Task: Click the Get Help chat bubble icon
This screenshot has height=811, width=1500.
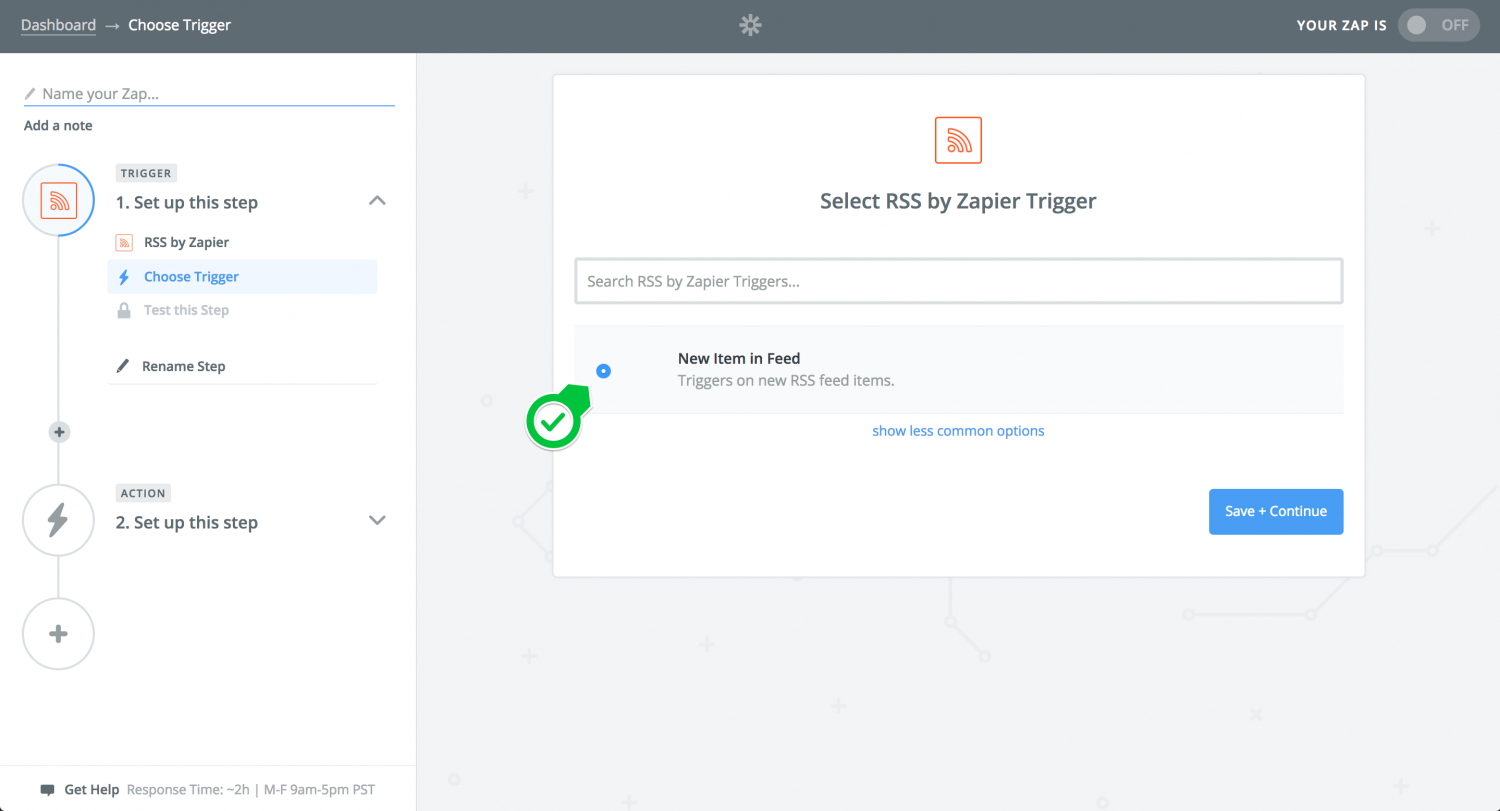Action: 48,790
